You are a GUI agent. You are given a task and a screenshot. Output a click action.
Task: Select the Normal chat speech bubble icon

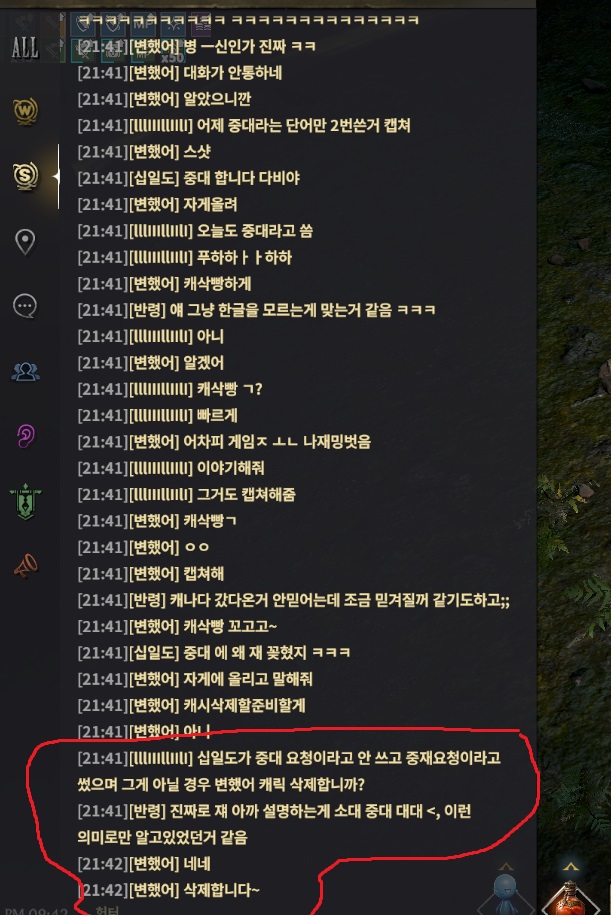25,306
